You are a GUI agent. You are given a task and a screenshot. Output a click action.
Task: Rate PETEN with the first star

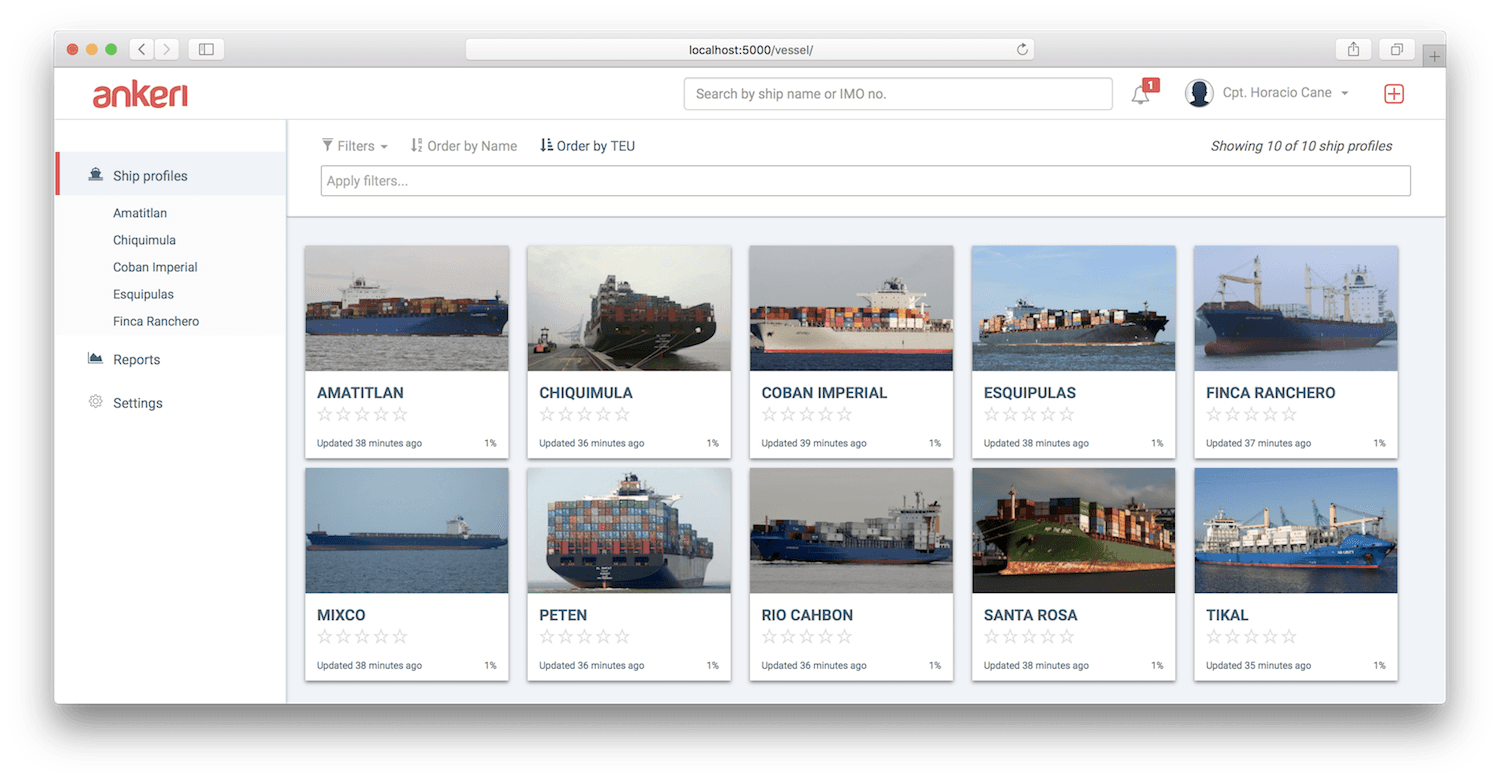pos(547,636)
